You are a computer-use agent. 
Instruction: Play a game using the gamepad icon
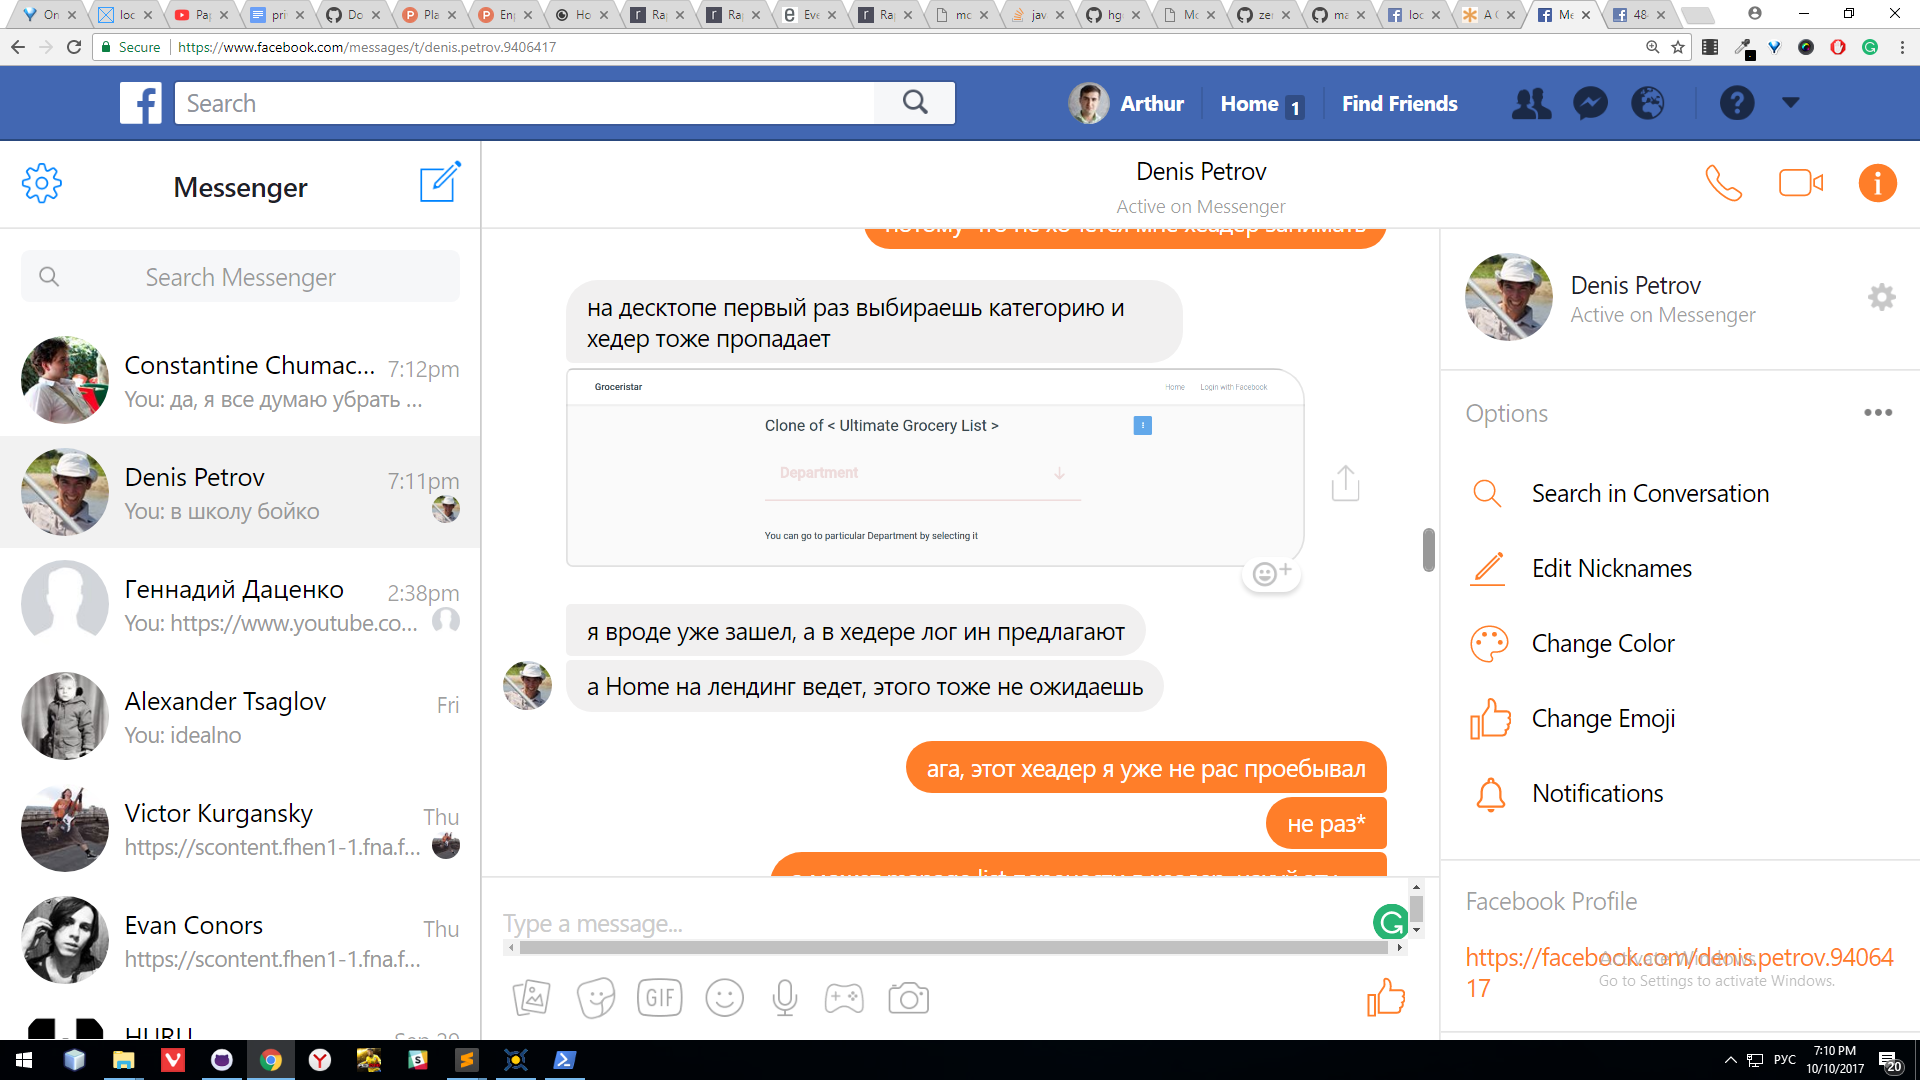(x=844, y=997)
